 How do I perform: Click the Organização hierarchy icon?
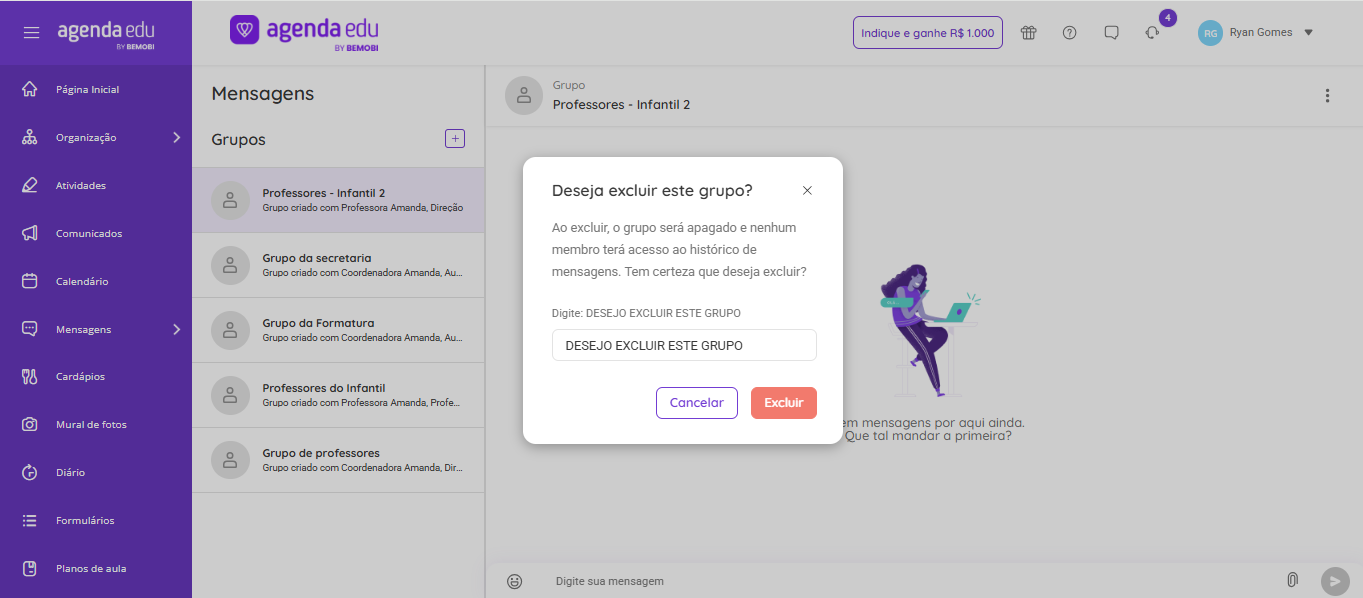pos(29,137)
